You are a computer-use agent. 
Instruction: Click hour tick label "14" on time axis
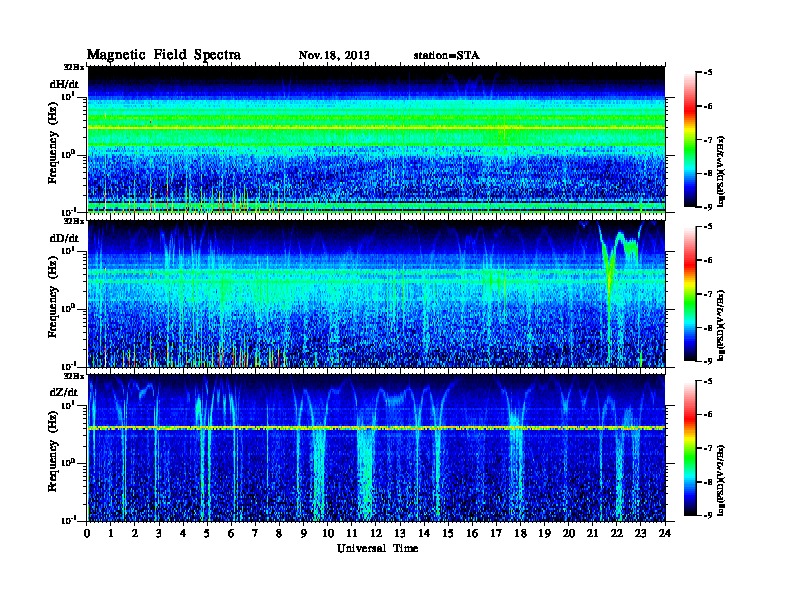point(424,533)
